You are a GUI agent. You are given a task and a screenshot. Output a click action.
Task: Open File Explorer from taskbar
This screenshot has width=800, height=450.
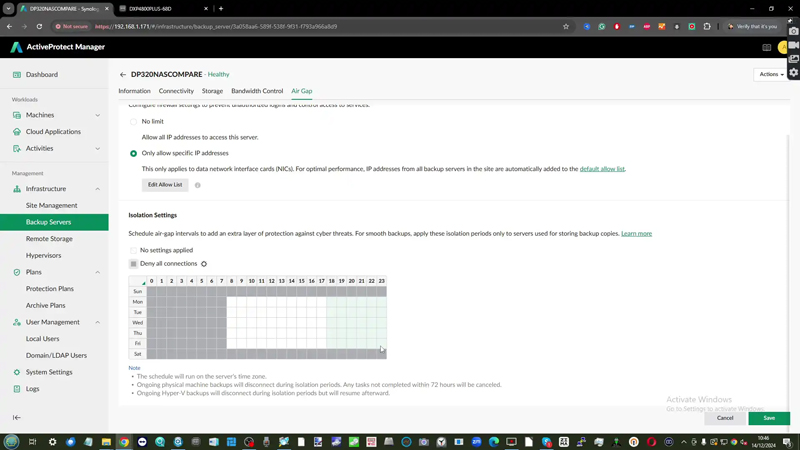[106, 442]
